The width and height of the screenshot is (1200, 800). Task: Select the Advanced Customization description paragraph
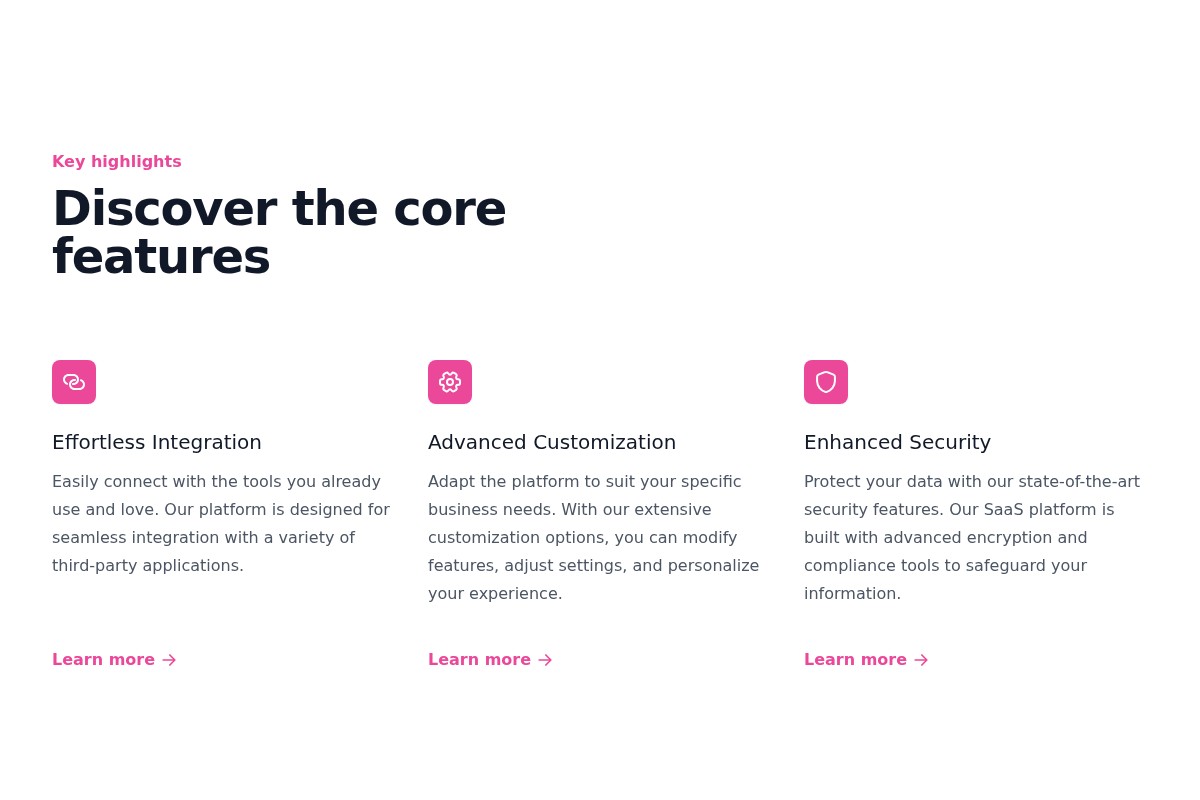click(x=593, y=537)
